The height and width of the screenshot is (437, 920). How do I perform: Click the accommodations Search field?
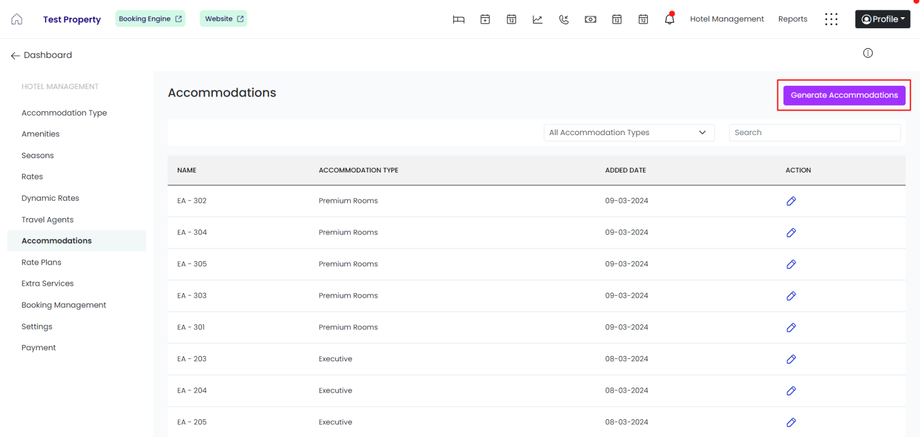[x=814, y=132]
